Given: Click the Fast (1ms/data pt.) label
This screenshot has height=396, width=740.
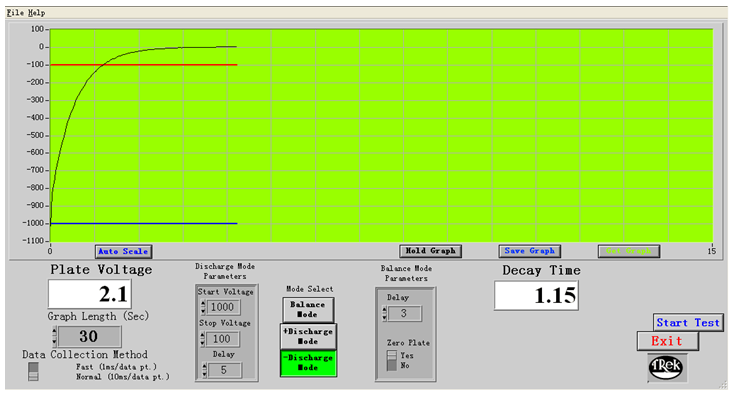Looking at the screenshot, I should (116, 367).
